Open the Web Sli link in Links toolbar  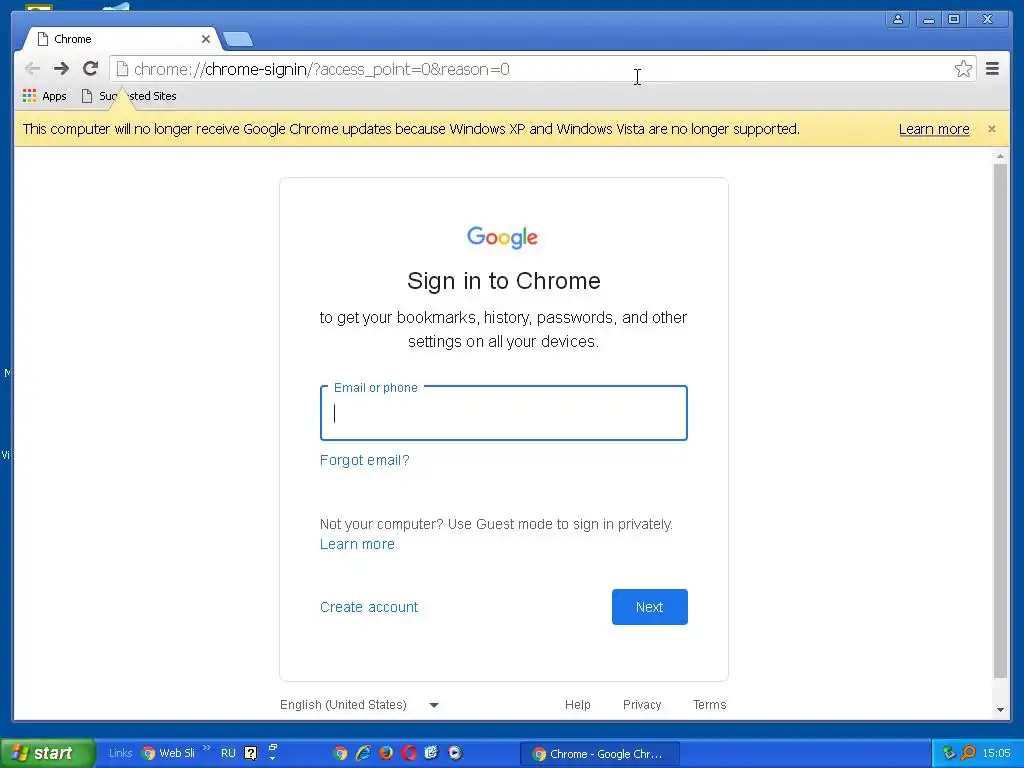click(168, 754)
